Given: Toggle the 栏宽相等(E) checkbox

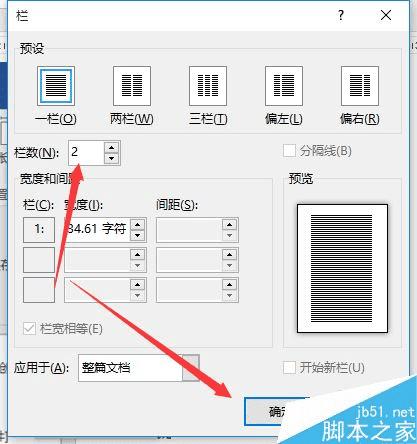Looking at the screenshot, I should [x=29, y=329].
